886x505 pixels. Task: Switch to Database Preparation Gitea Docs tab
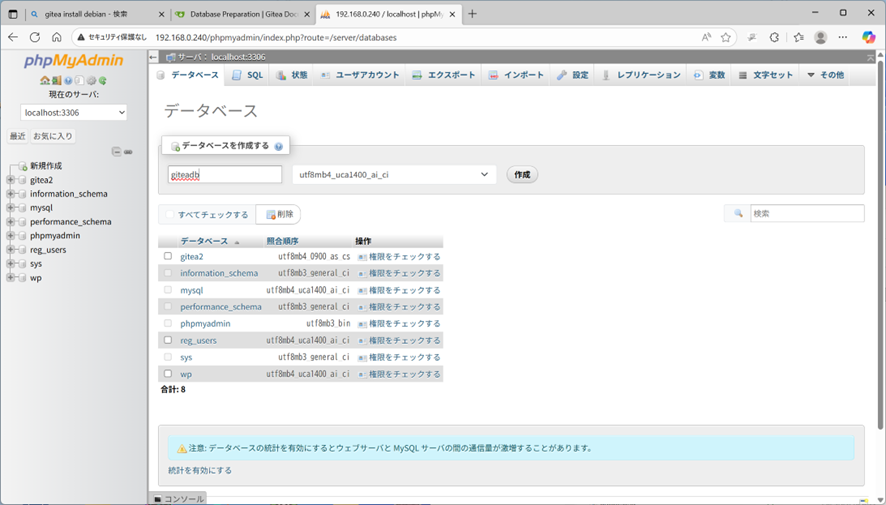[x=244, y=14]
